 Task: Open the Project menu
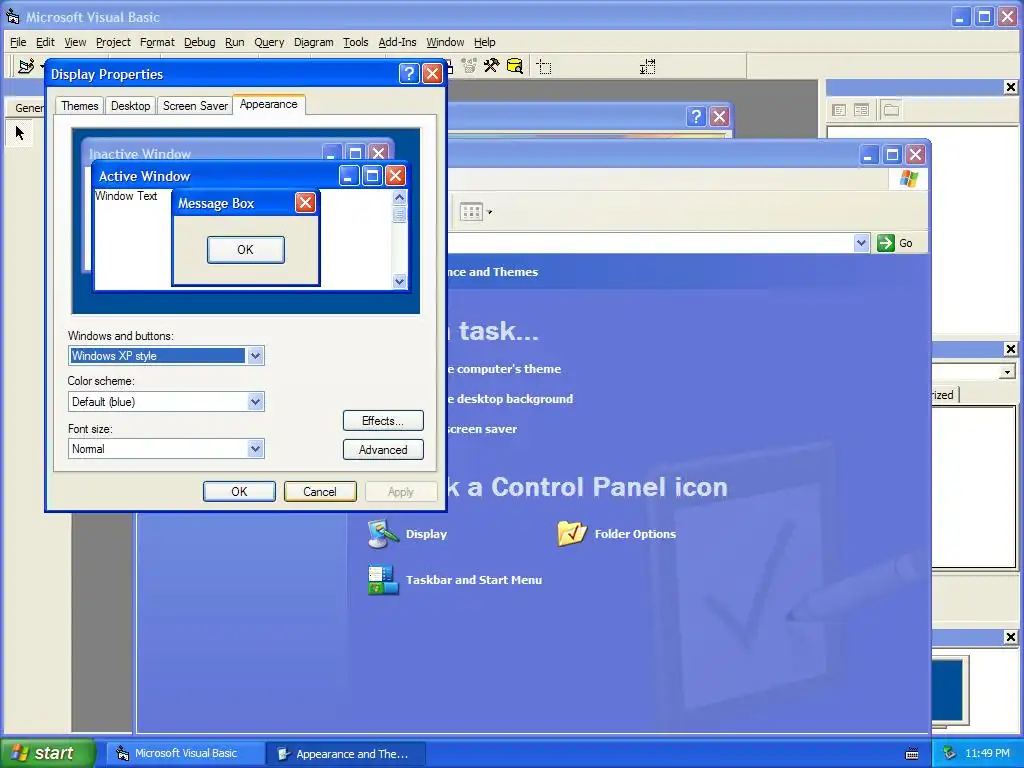[x=113, y=42]
